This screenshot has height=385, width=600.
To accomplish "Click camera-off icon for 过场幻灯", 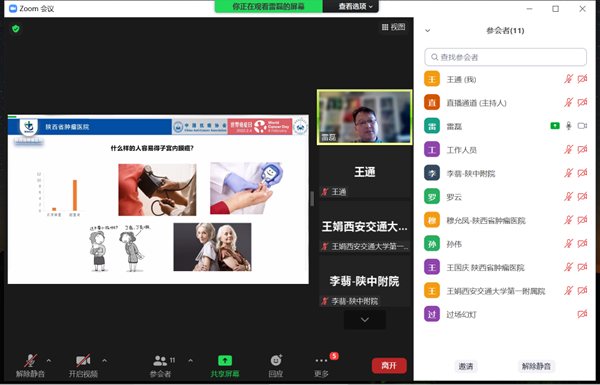I will 582,314.
